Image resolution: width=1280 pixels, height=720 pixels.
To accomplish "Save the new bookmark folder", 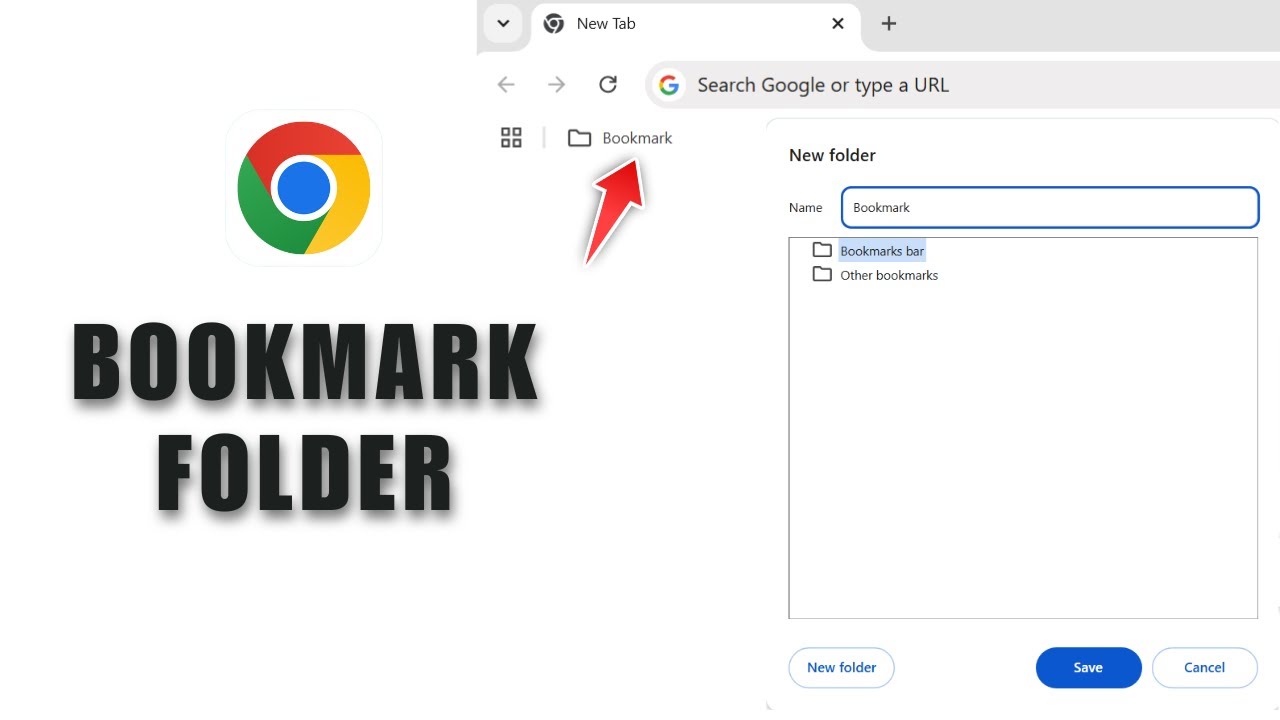I will pyautogui.click(x=1088, y=668).
